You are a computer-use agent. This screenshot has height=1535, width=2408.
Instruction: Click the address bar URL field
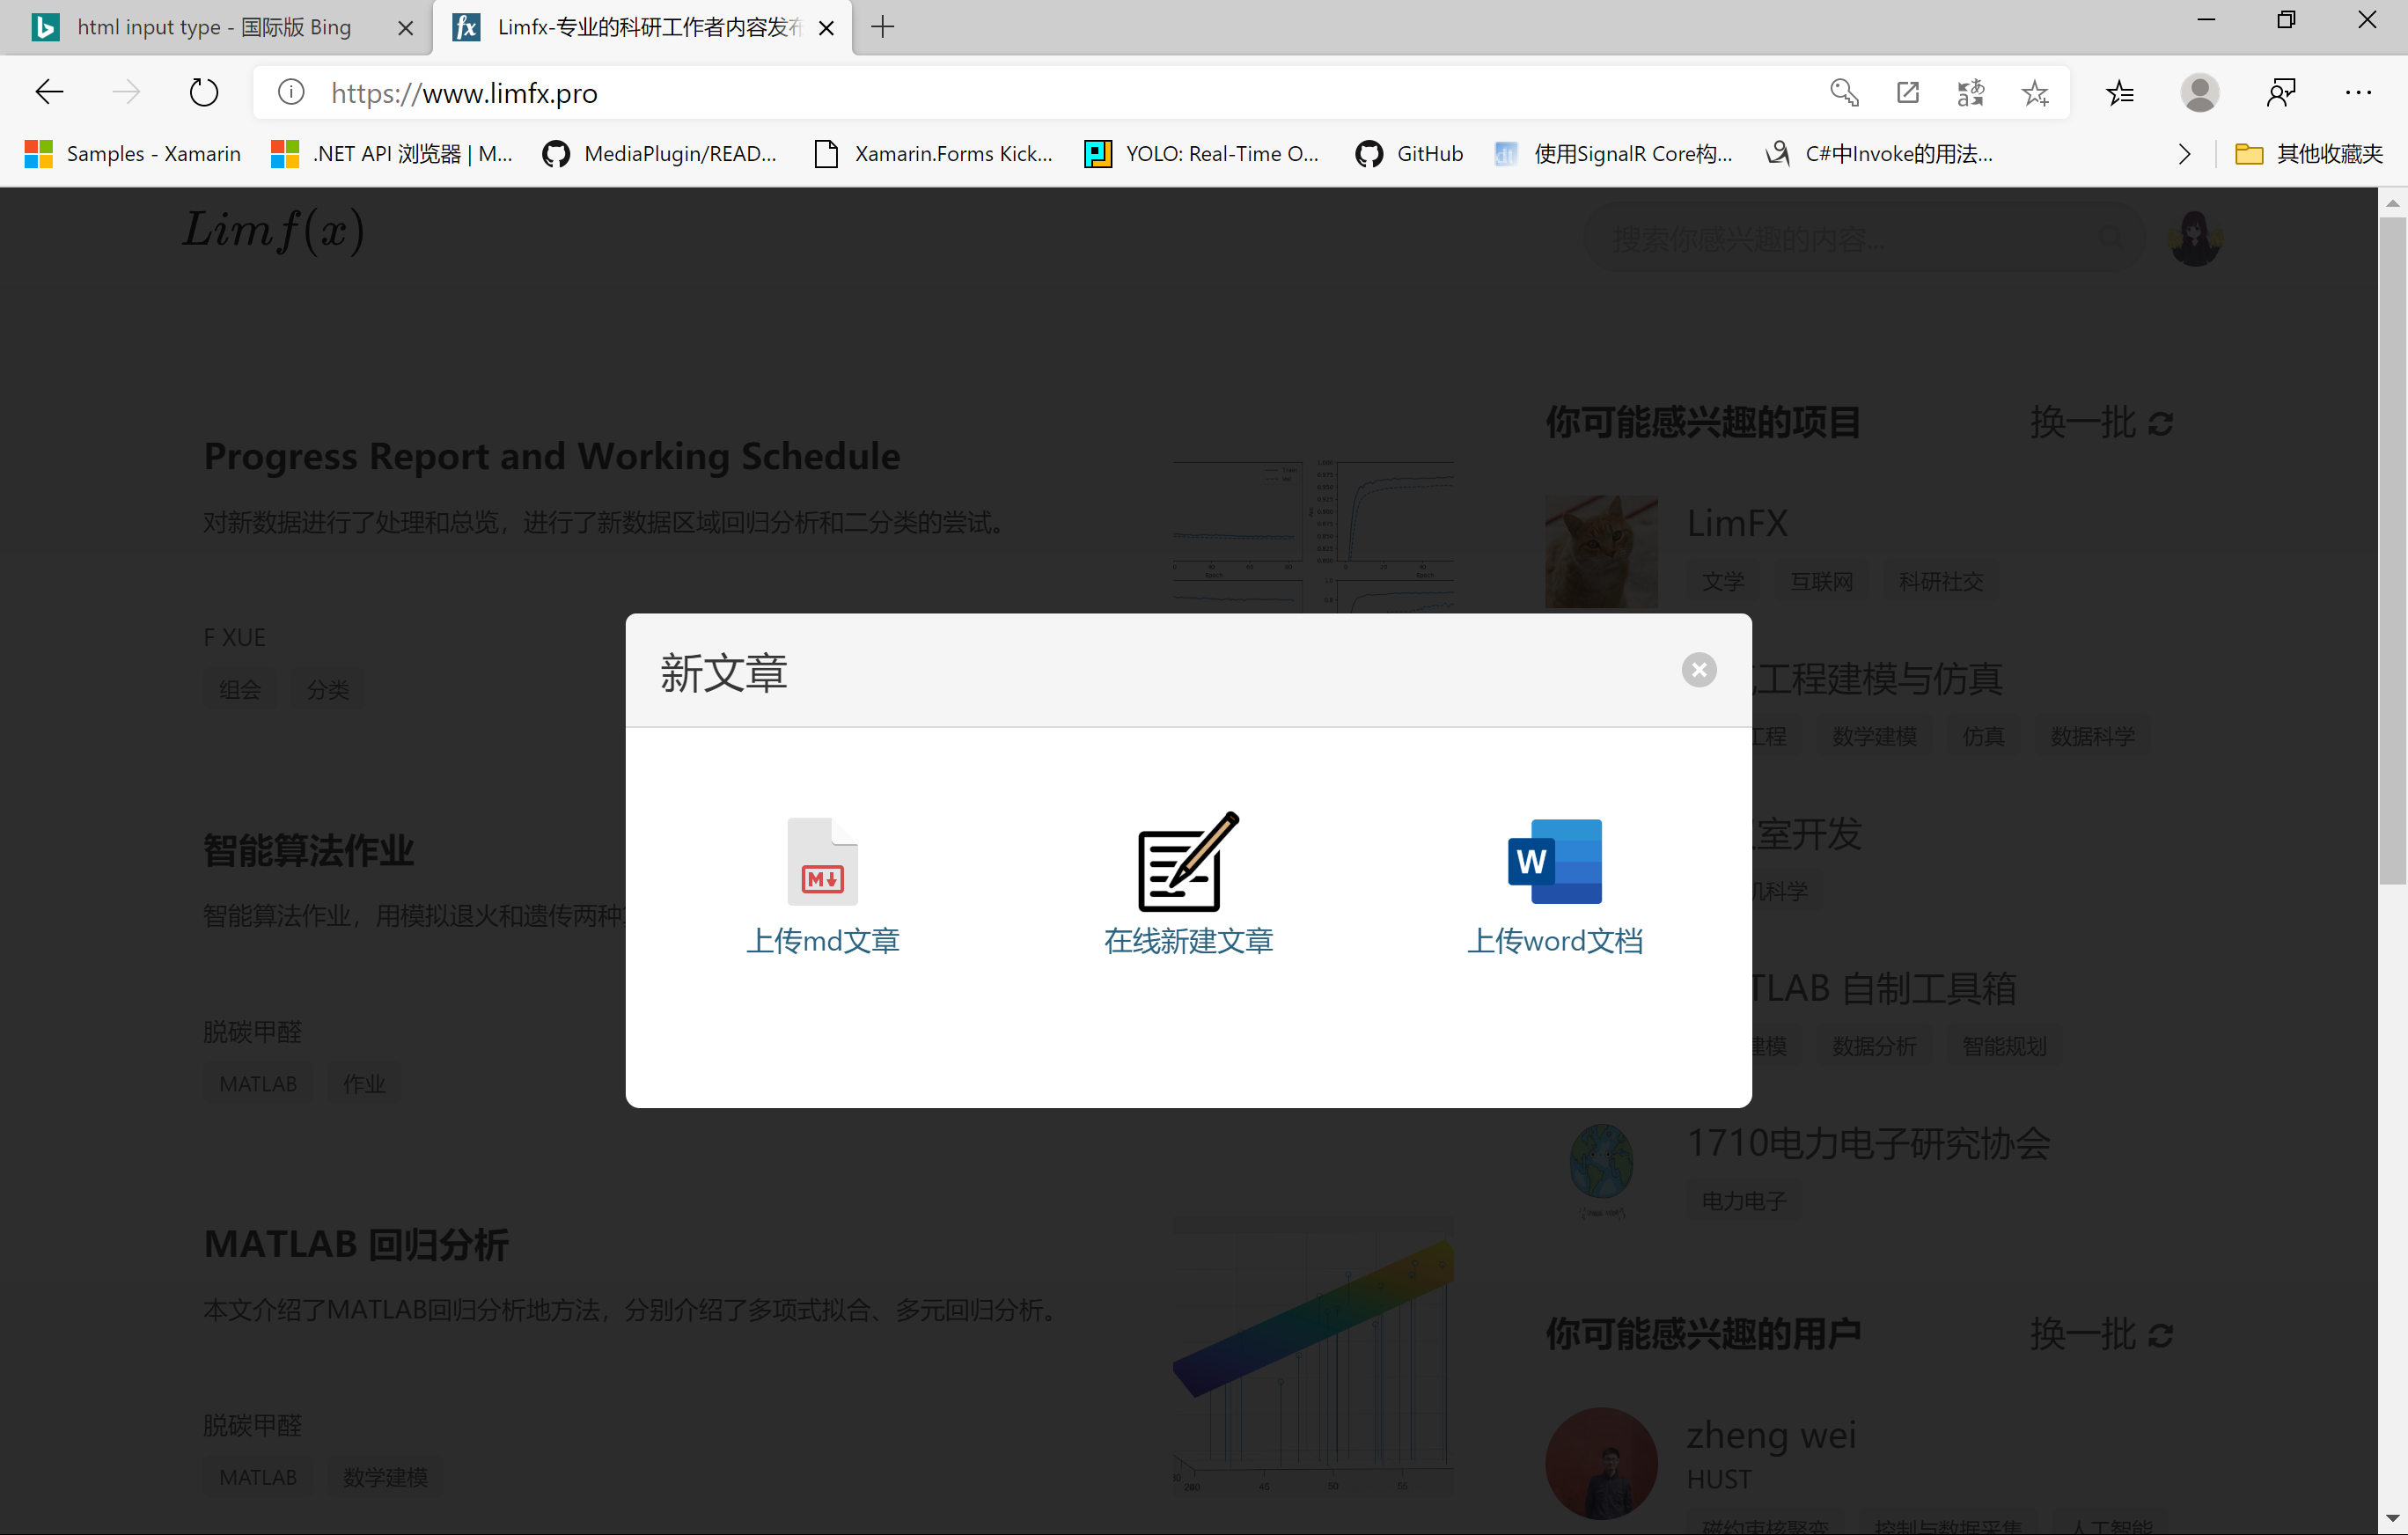(x=1000, y=93)
